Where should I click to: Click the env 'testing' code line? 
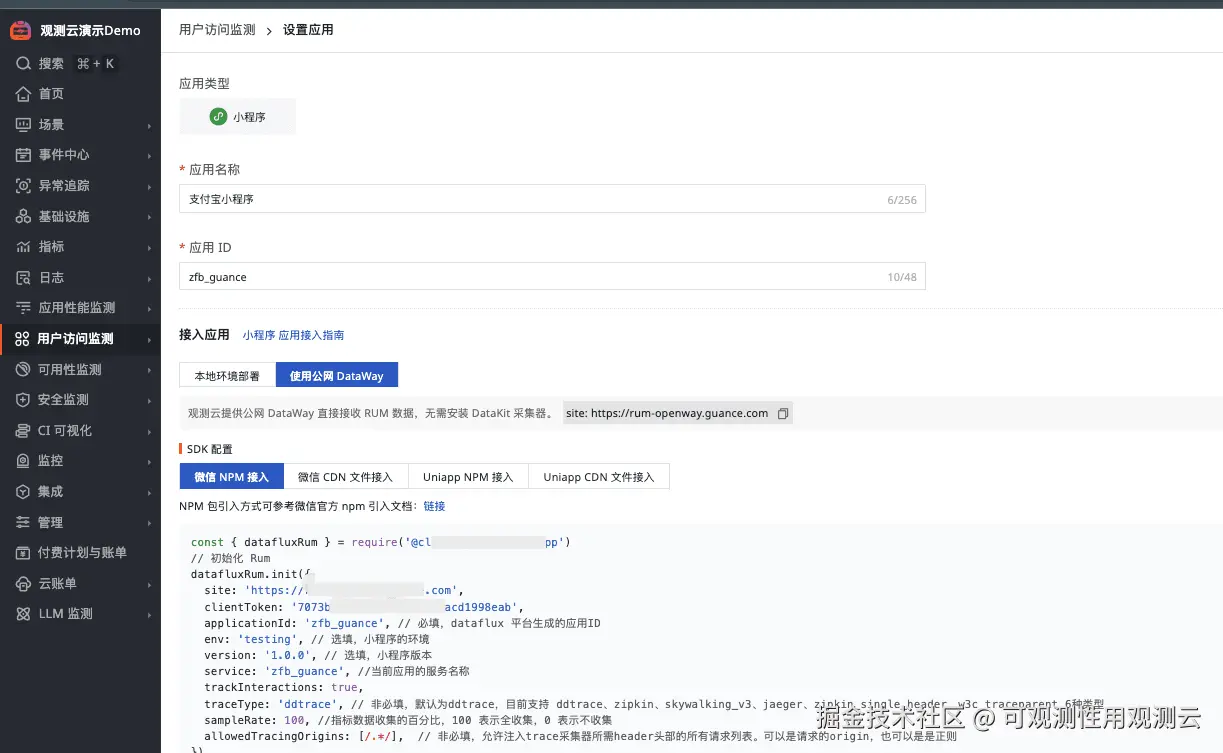pos(317,639)
